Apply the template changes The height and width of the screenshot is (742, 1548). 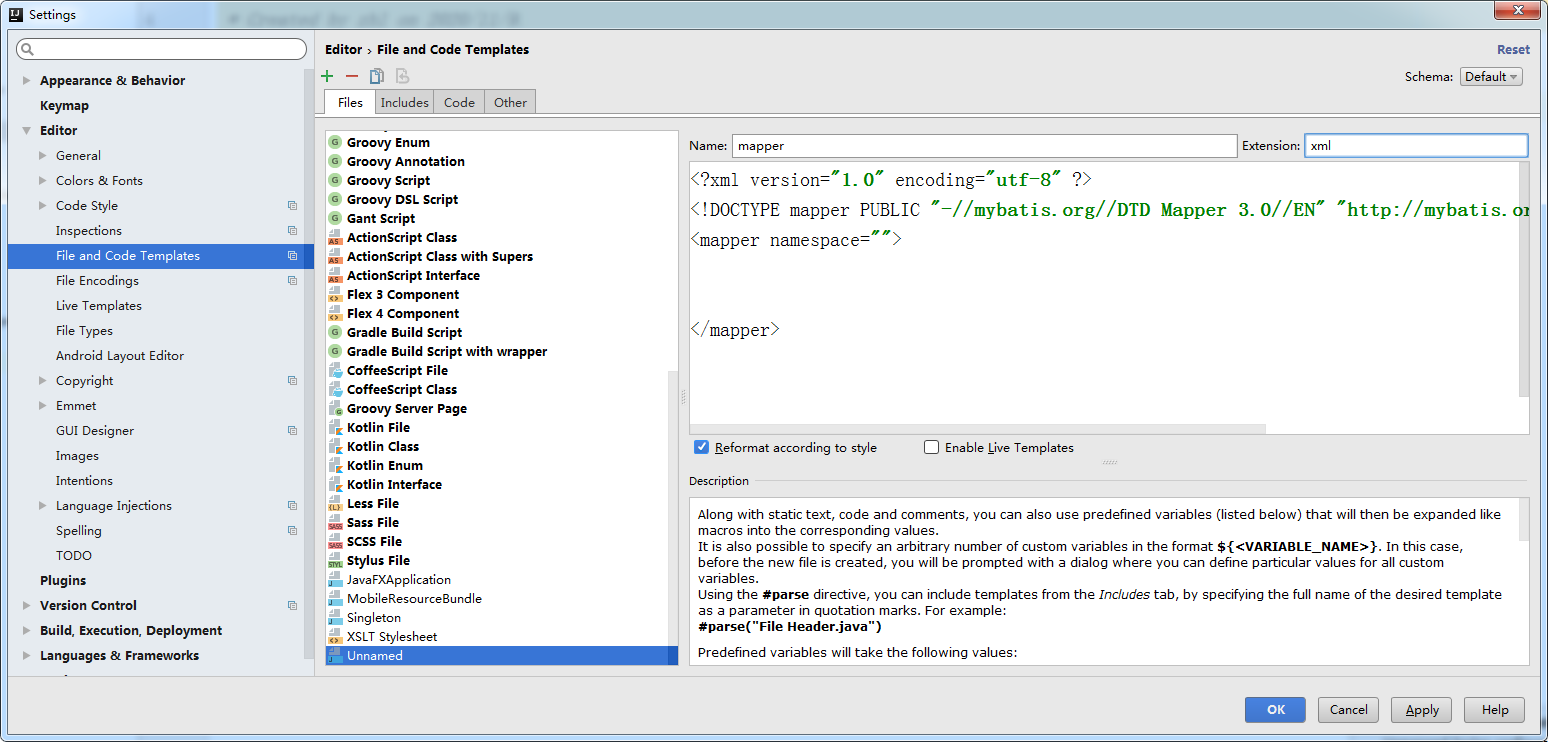point(1421,709)
